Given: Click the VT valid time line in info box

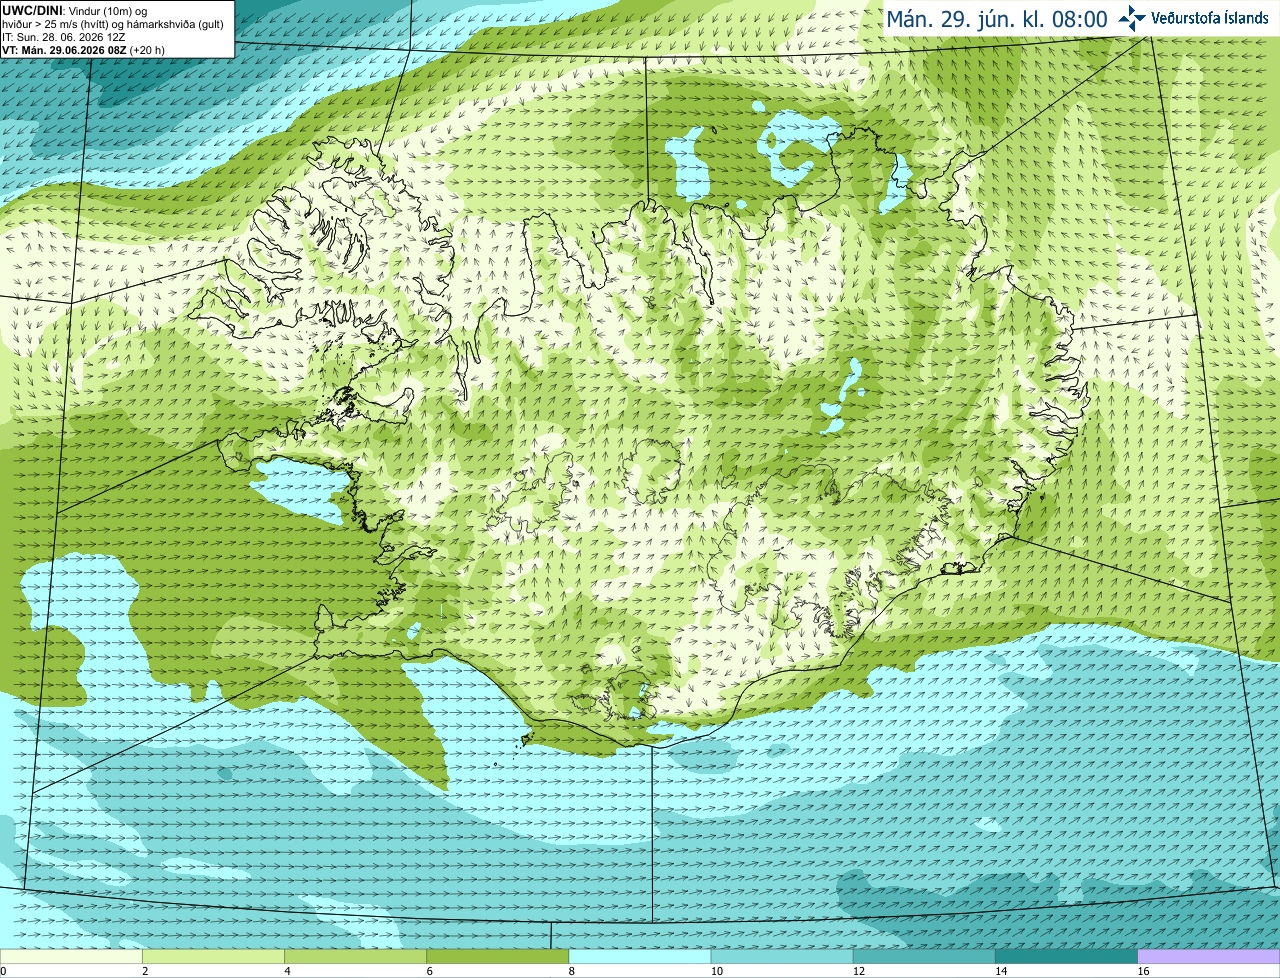Looking at the screenshot, I should [83, 50].
